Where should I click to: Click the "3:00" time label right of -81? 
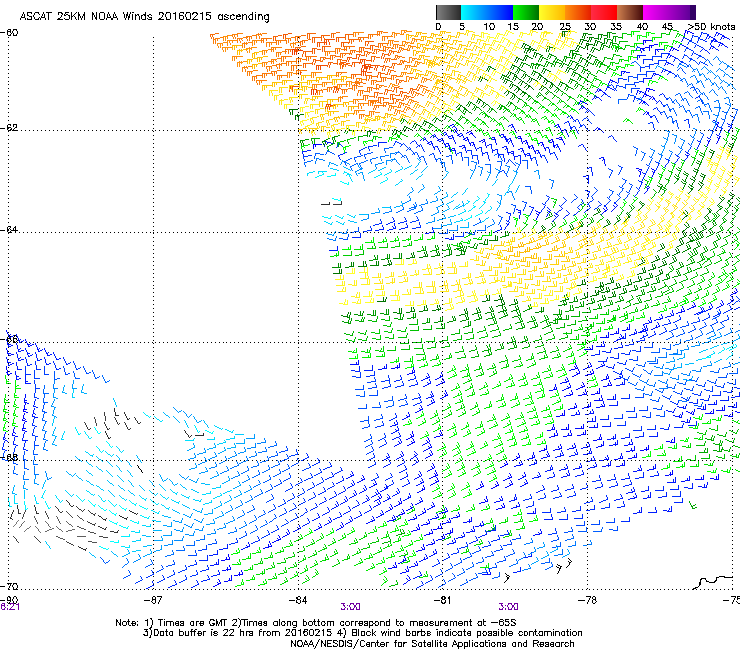pyautogui.click(x=508, y=607)
